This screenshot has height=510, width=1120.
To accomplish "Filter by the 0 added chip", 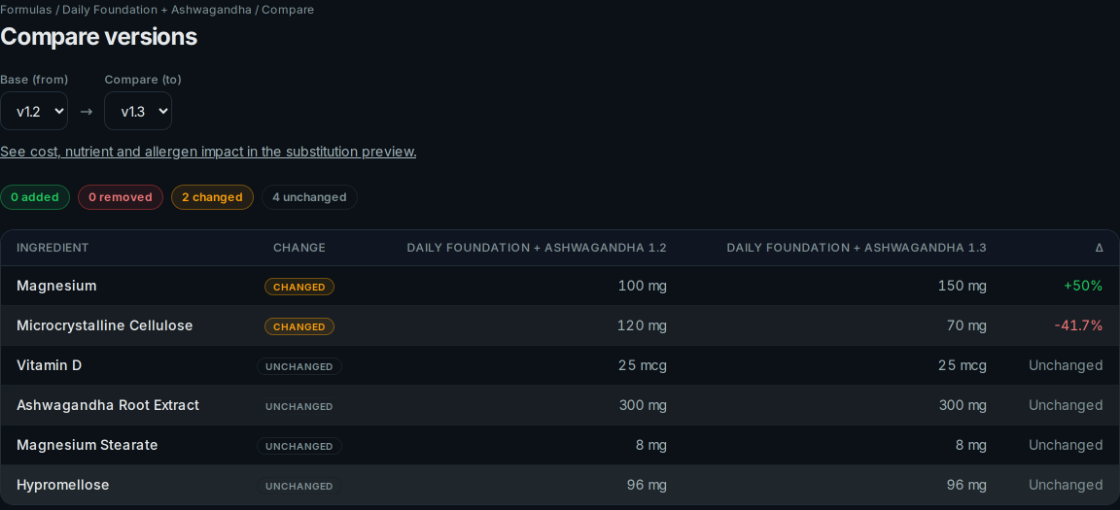I will click(x=35, y=197).
